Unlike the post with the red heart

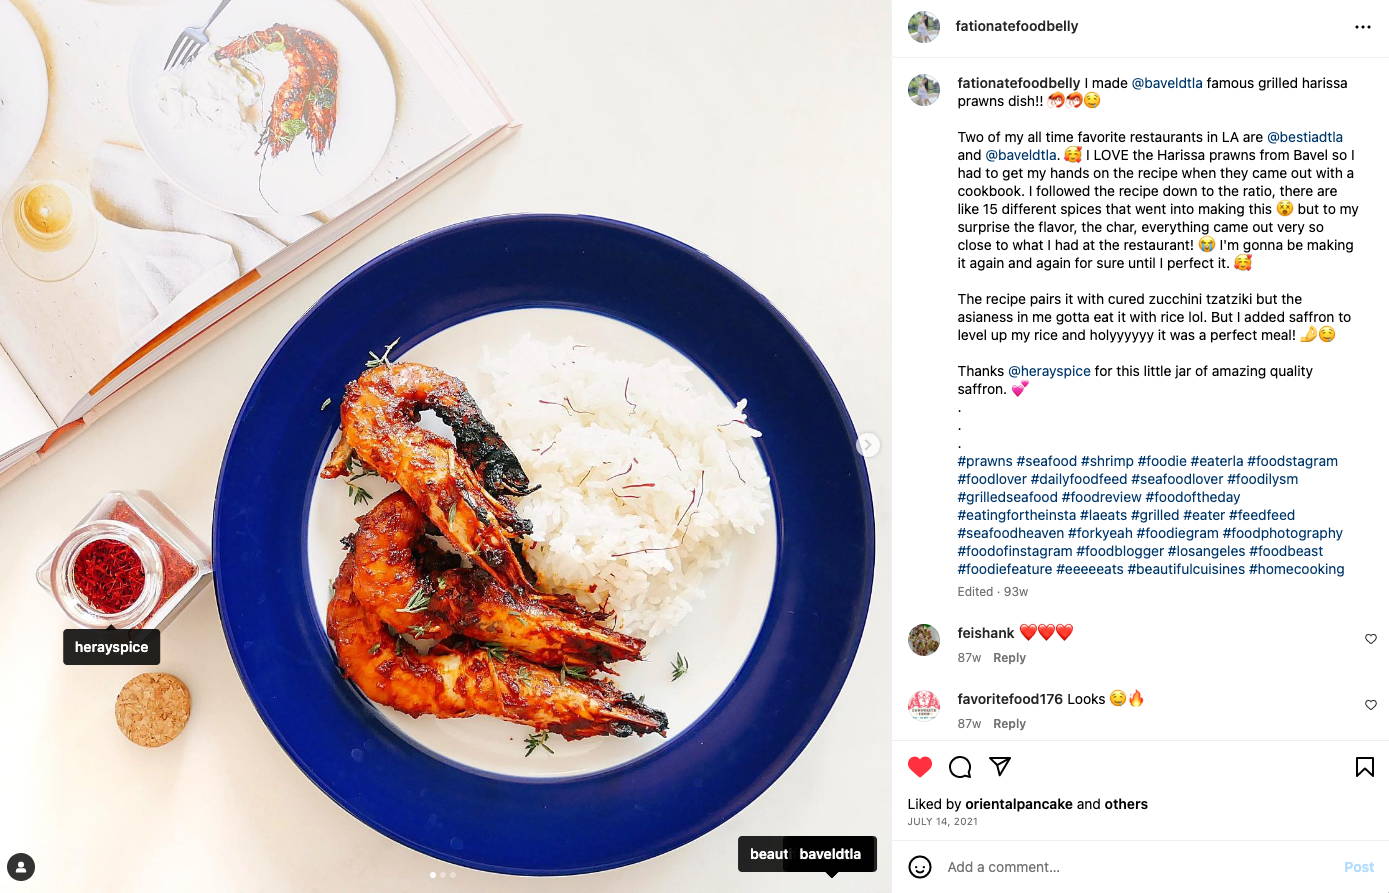[x=920, y=767]
